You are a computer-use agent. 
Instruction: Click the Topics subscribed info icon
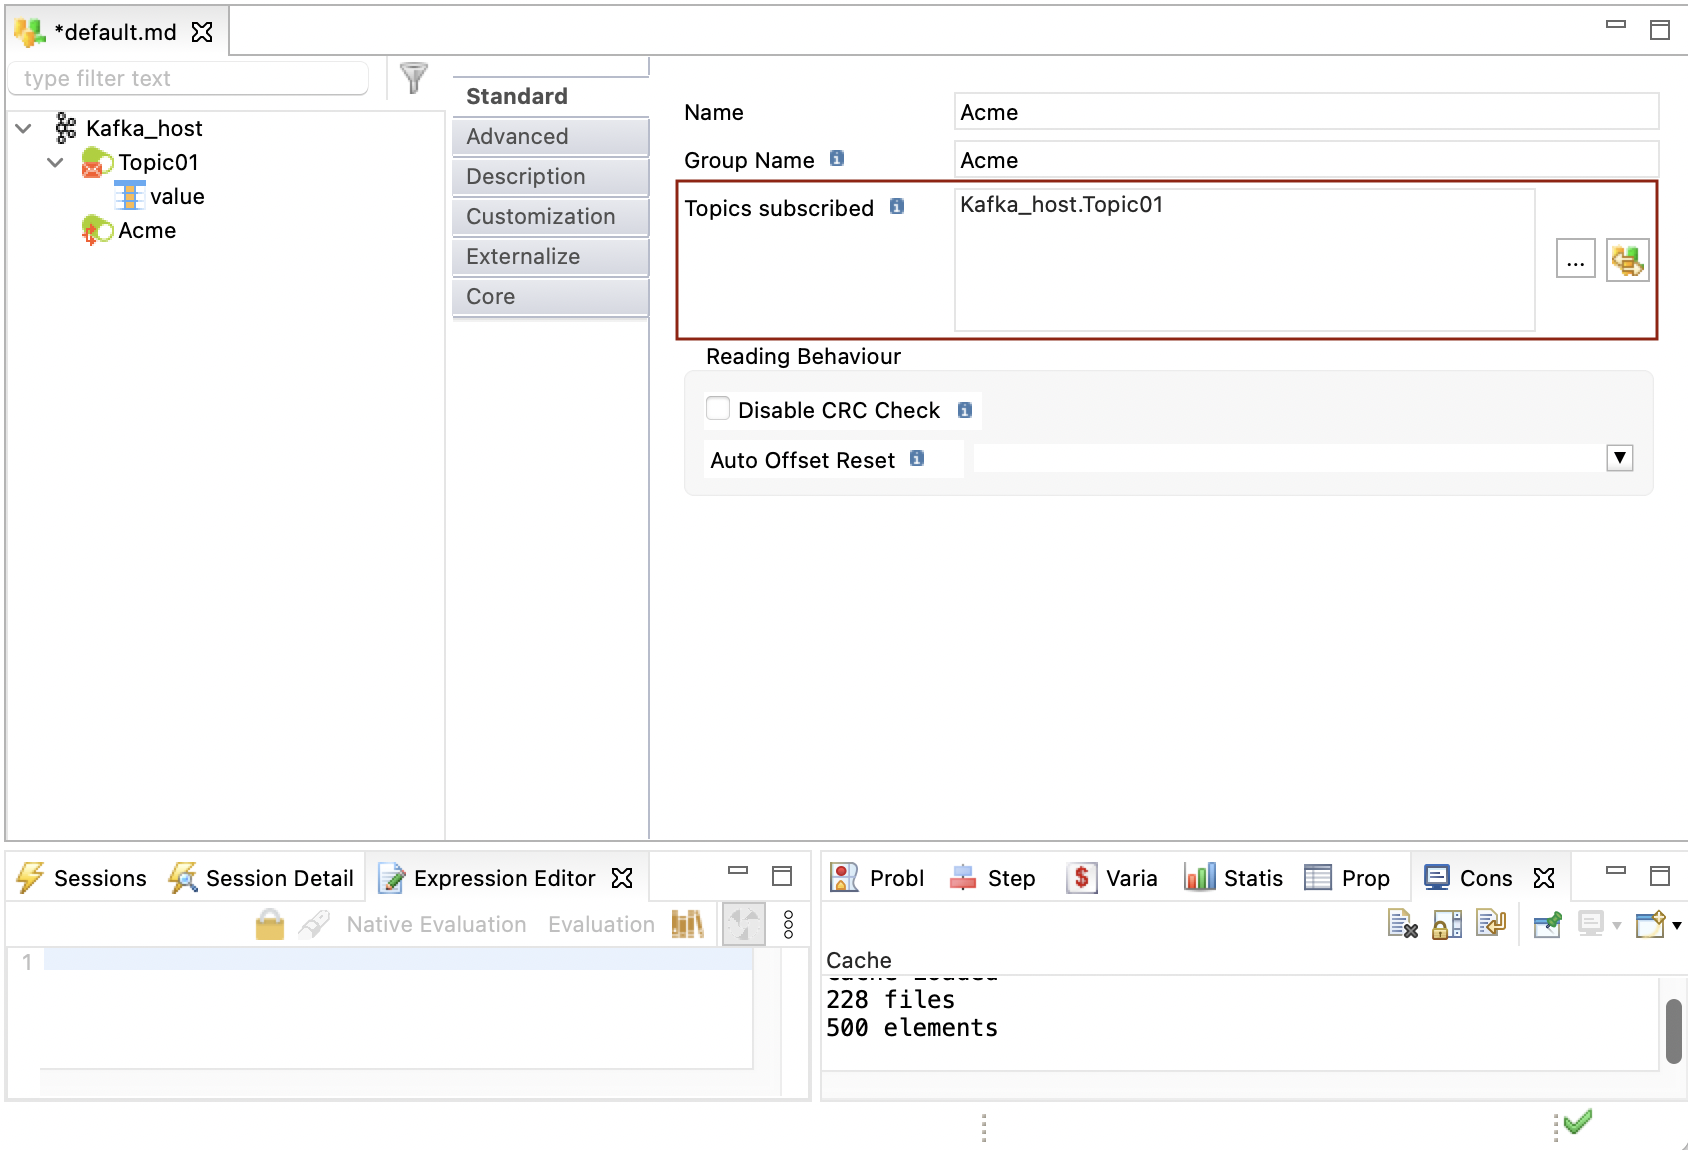897,207
